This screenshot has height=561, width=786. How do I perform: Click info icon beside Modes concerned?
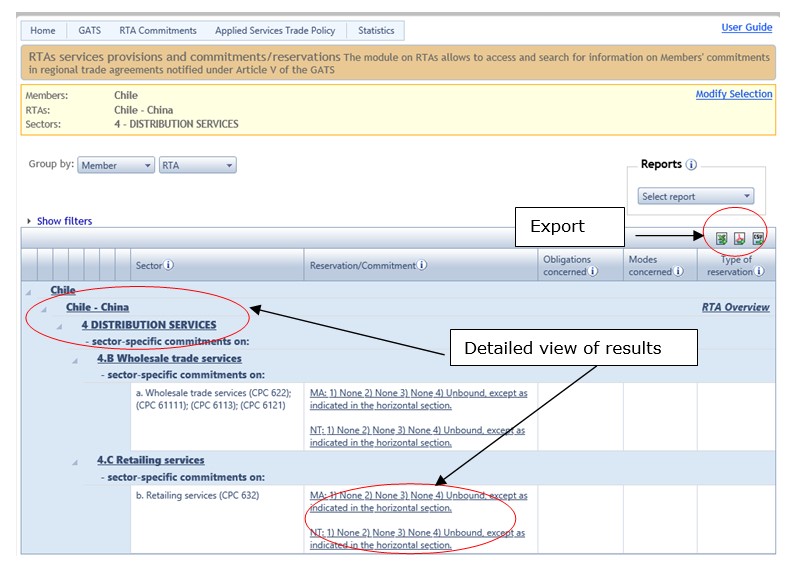[x=678, y=271]
